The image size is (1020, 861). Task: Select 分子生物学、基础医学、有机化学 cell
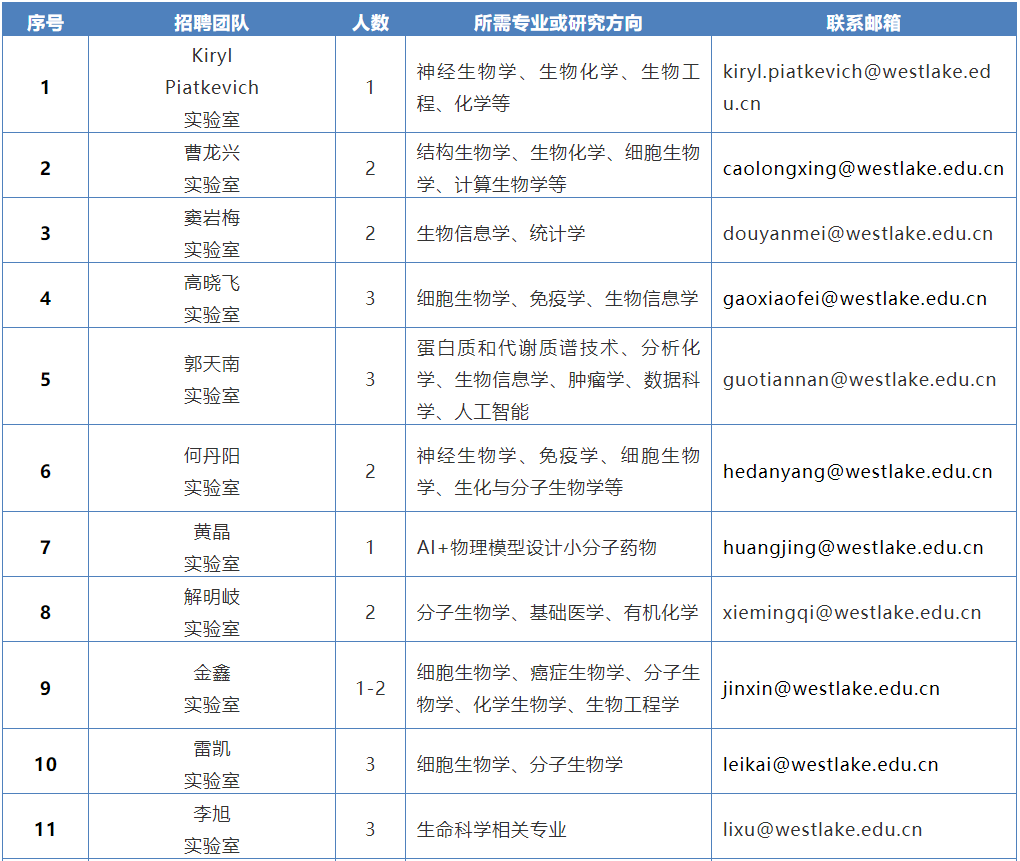point(558,609)
